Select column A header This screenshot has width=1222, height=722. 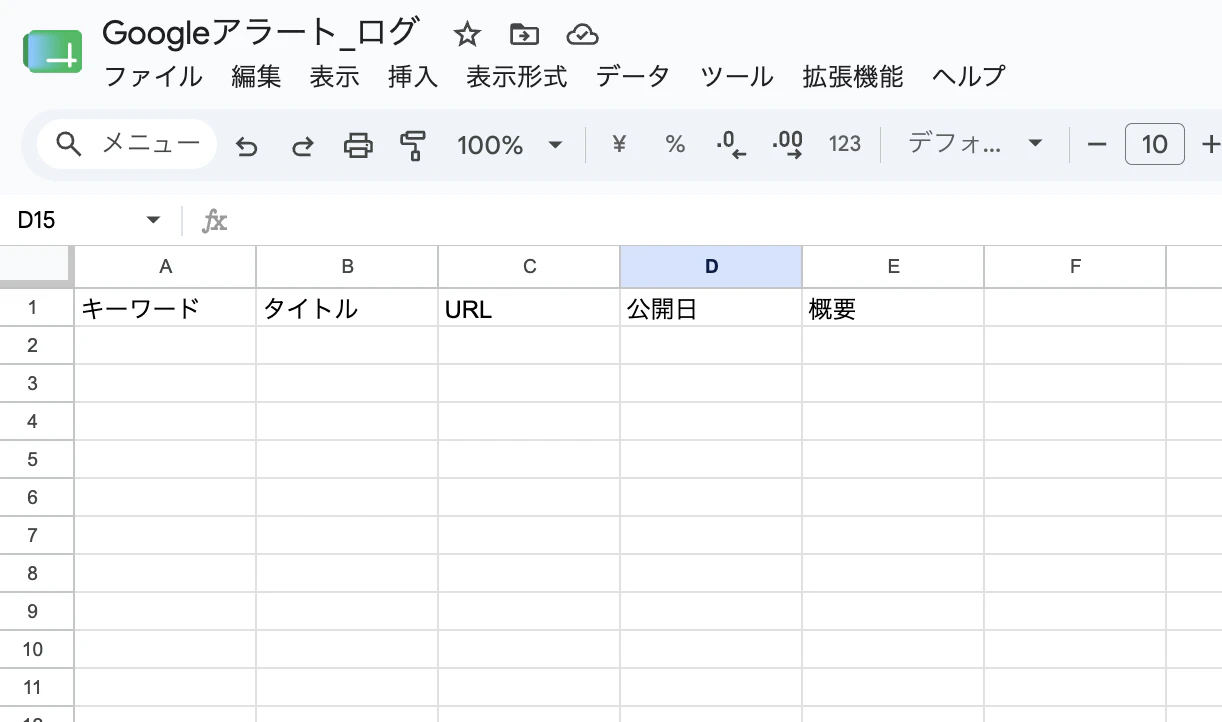pos(165,266)
